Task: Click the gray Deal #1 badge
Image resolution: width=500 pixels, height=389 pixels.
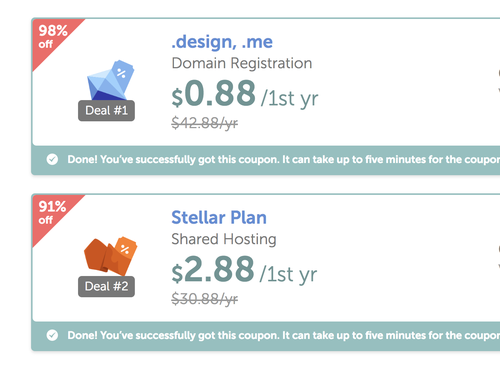Action: 106,110
